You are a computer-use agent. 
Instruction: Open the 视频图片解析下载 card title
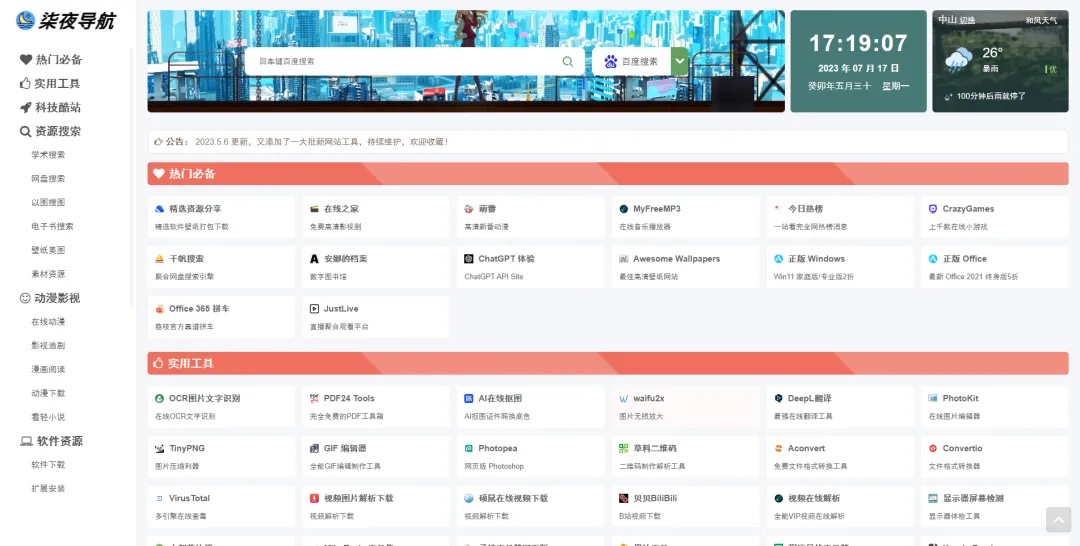coord(359,498)
